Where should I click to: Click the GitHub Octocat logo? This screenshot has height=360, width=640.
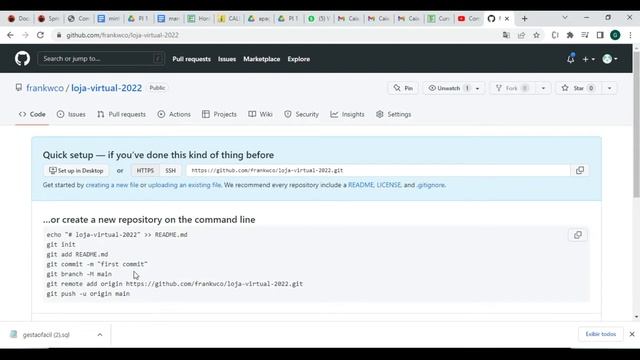point(22,59)
